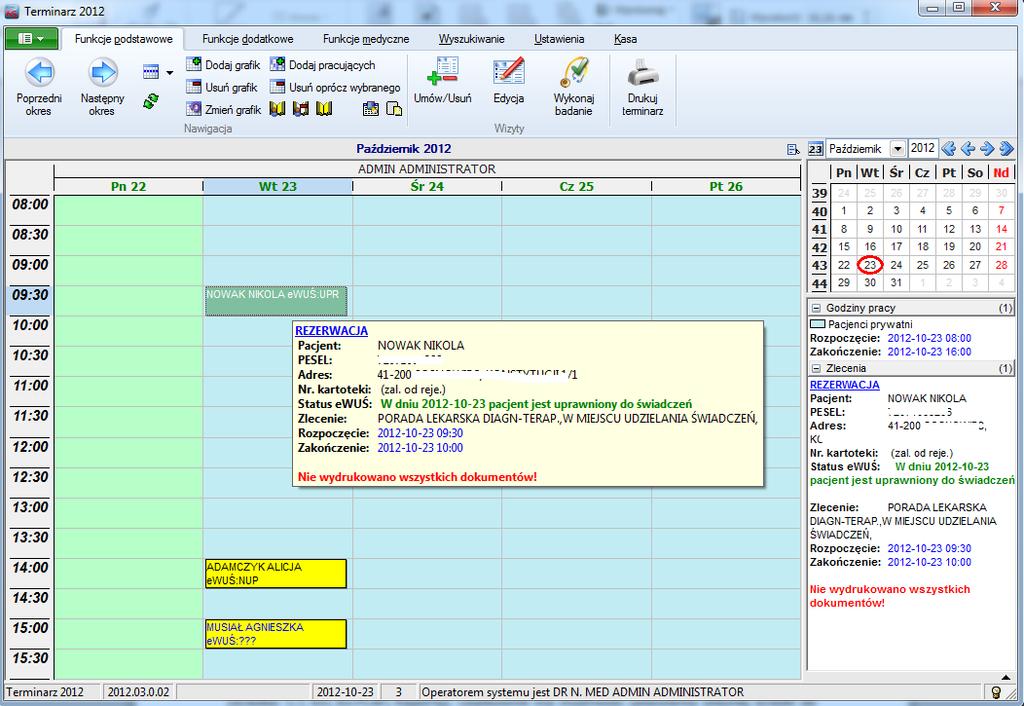
Task: Switch to Funkcje podstawowe tab
Action: pos(123,39)
